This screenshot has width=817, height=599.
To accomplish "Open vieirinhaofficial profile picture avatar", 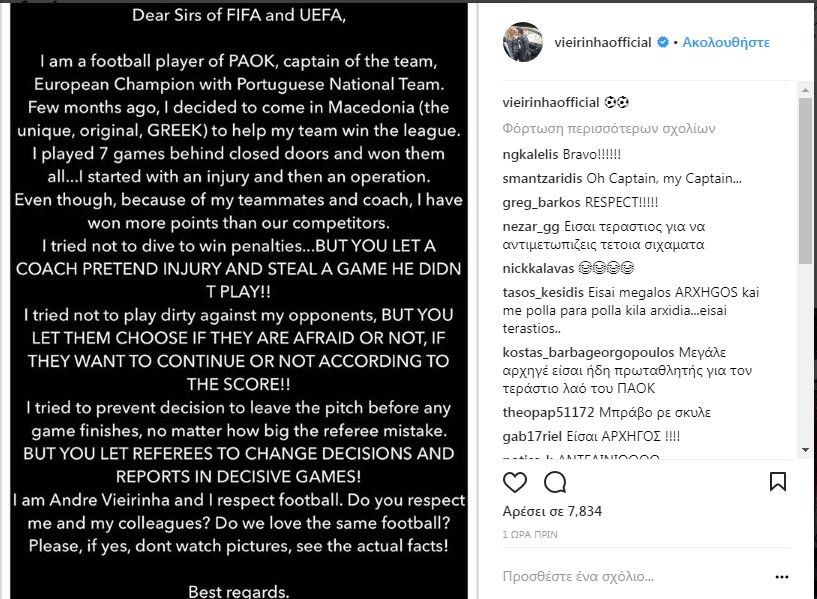I will [x=520, y=43].
